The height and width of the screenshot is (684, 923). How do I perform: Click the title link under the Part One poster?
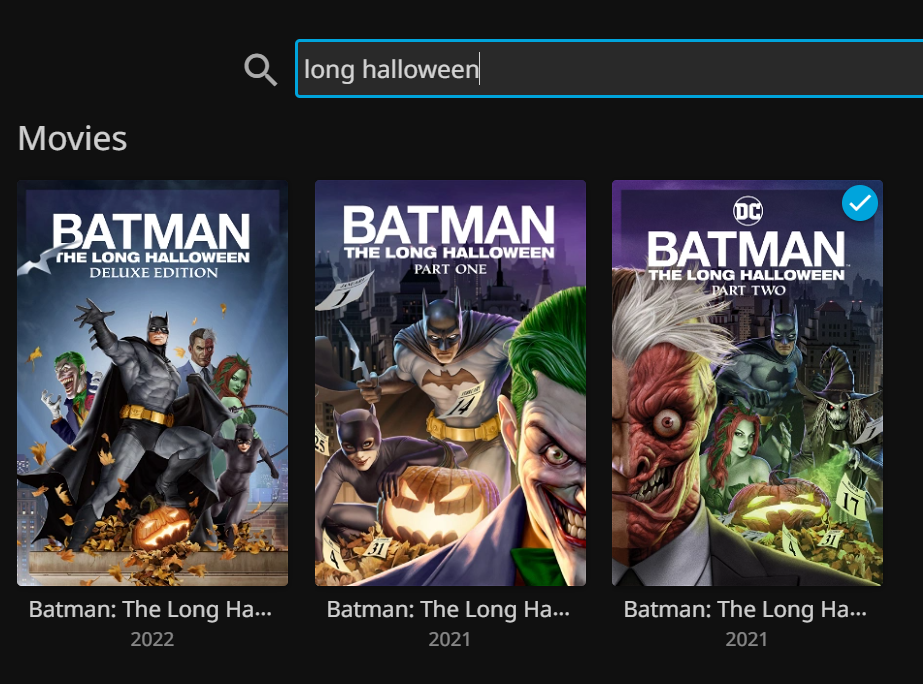pos(449,609)
